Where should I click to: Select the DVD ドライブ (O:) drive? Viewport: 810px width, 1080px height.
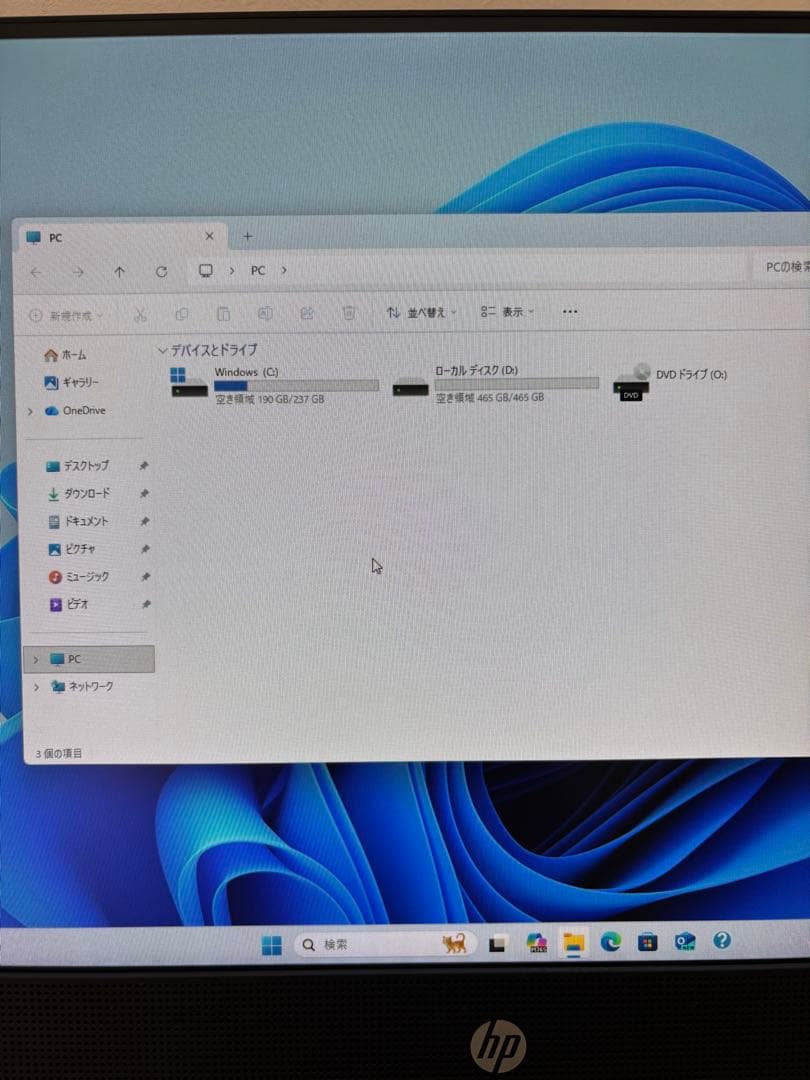tap(671, 382)
